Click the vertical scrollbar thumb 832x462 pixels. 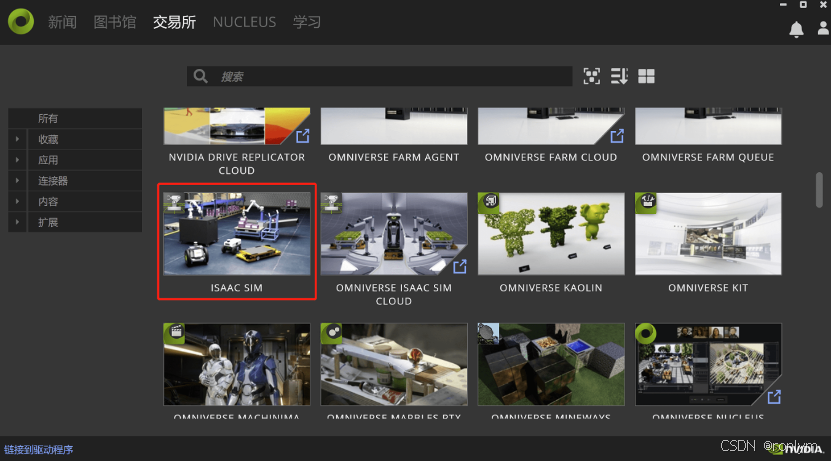(x=819, y=189)
